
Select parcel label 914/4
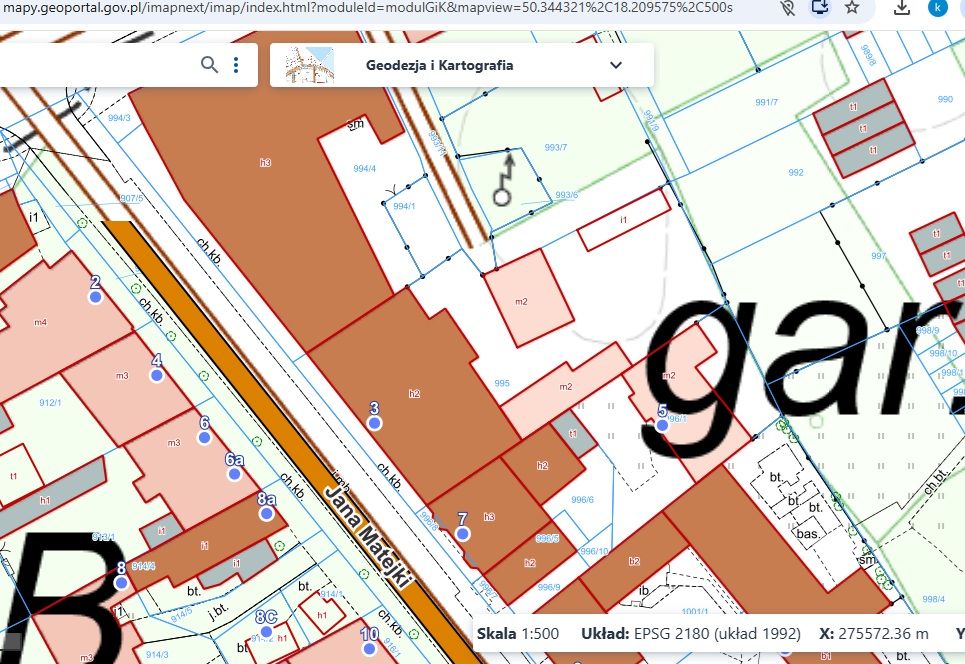click(x=143, y=566)
